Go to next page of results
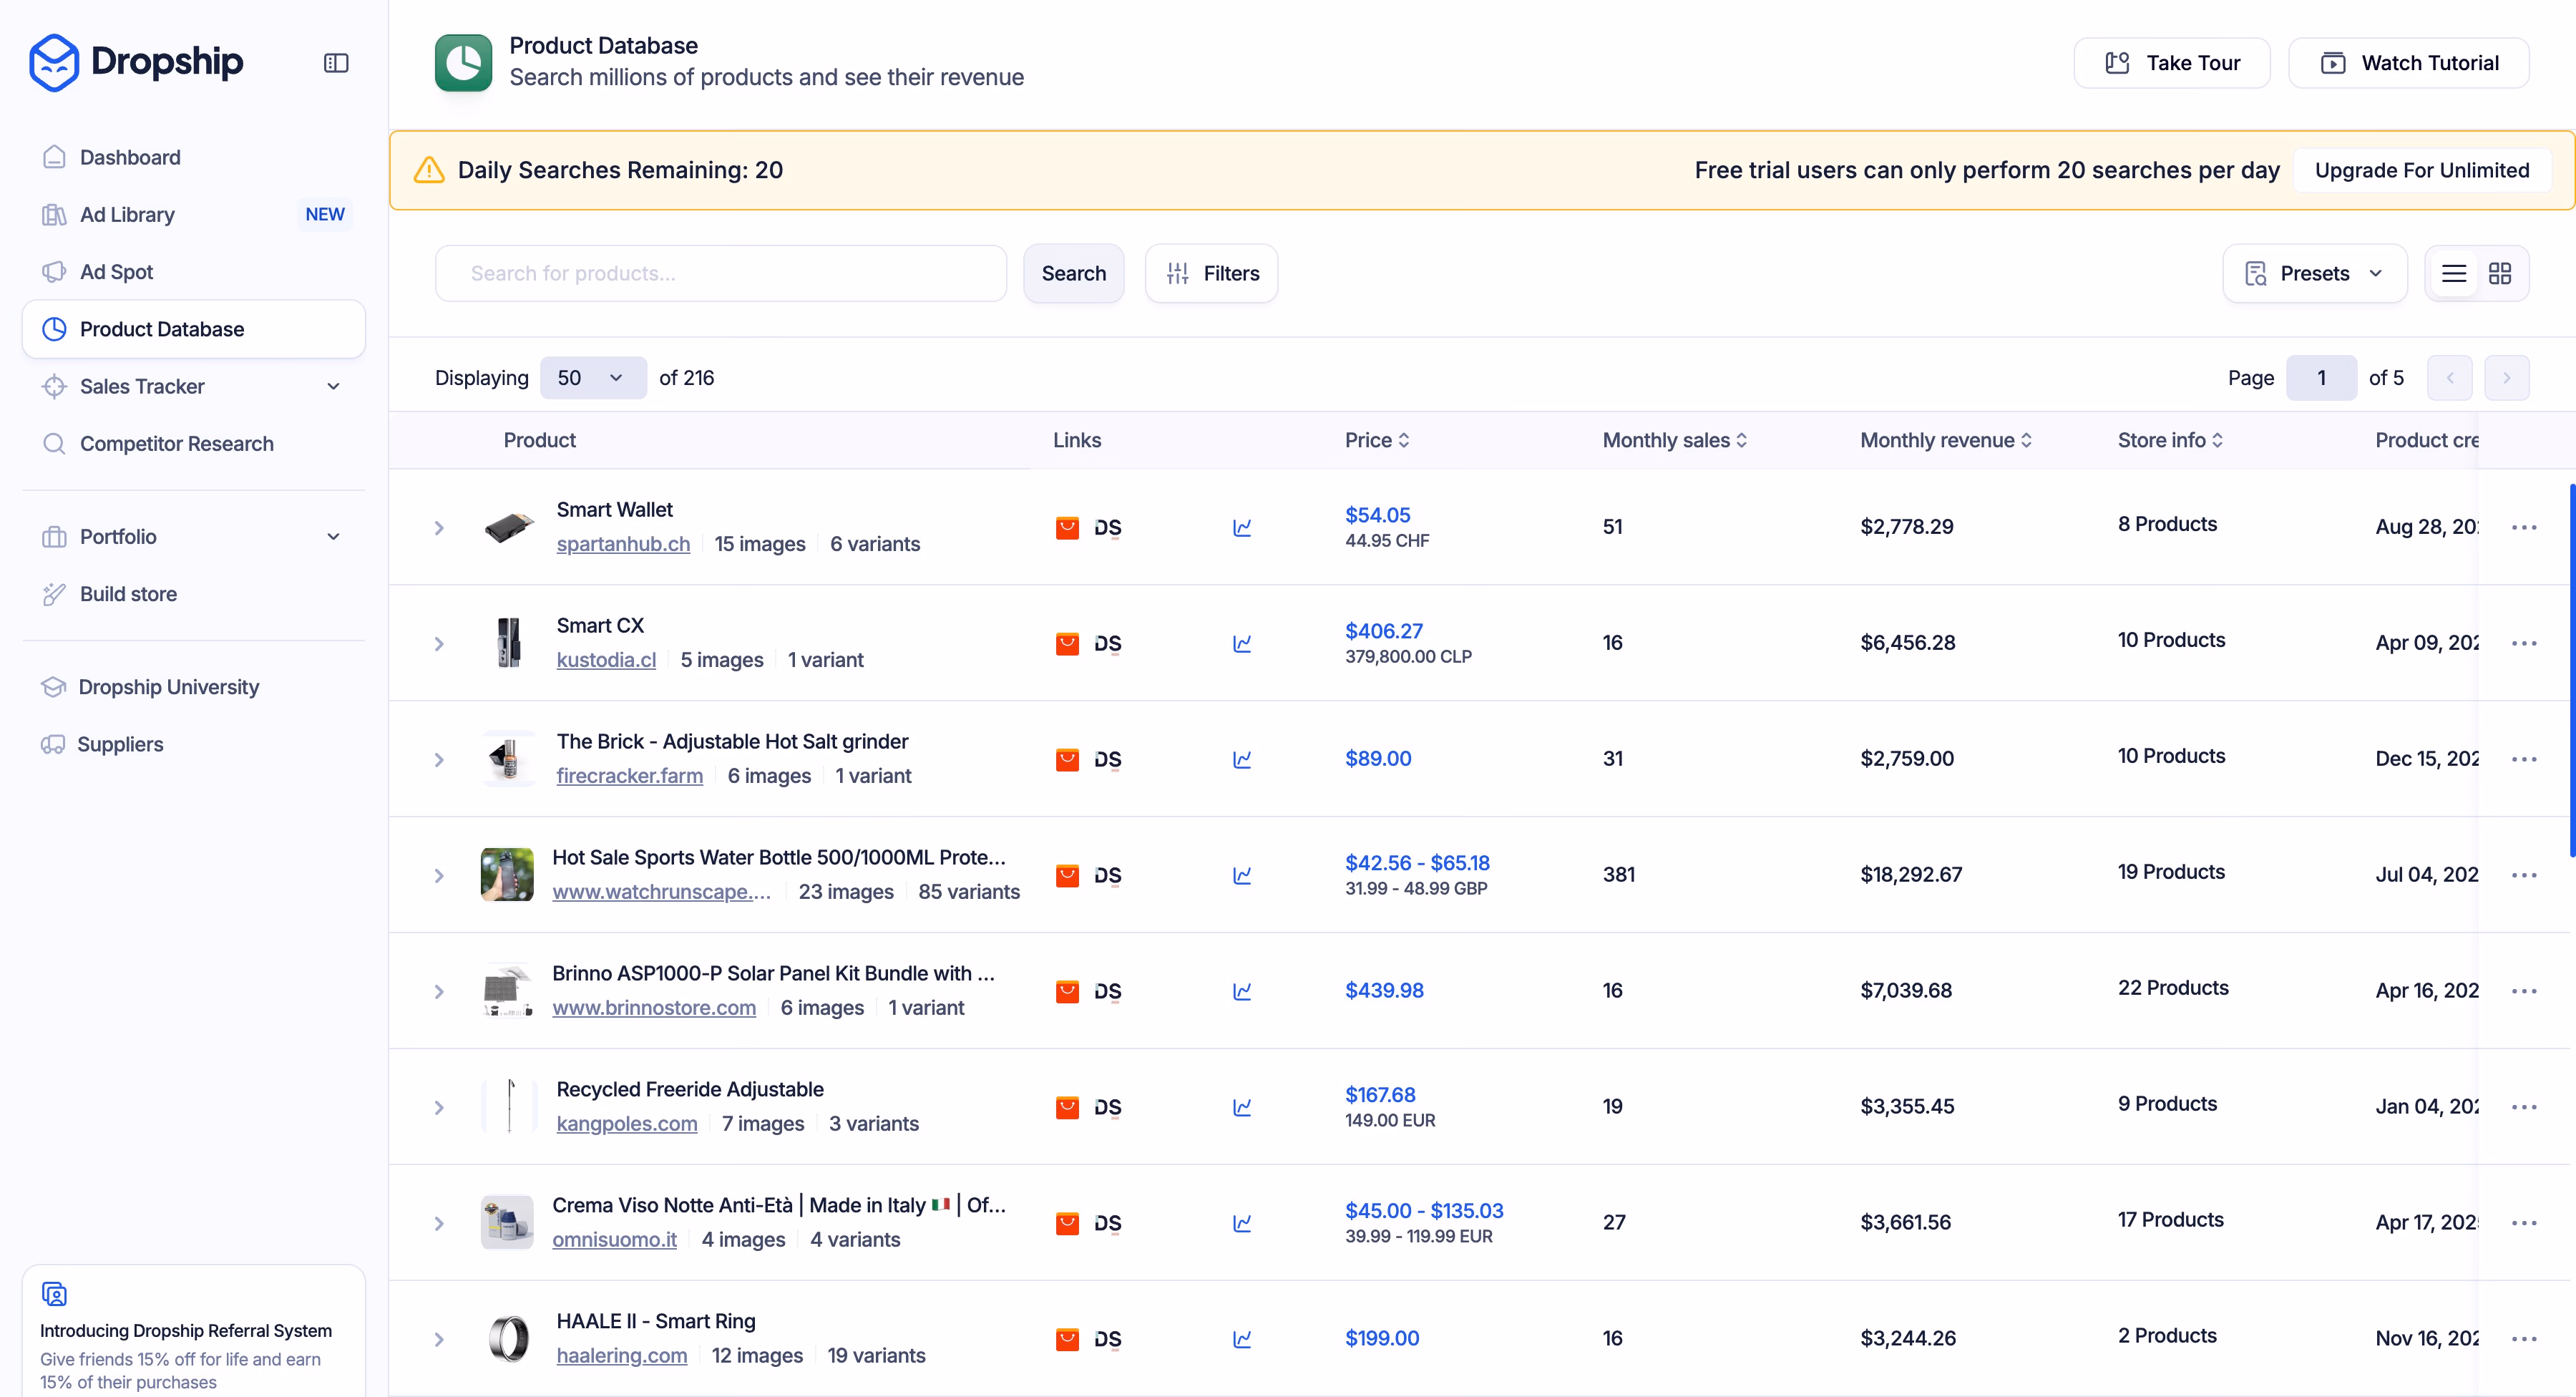Screen dimensions: 2576x1397 pos(2507,377)
